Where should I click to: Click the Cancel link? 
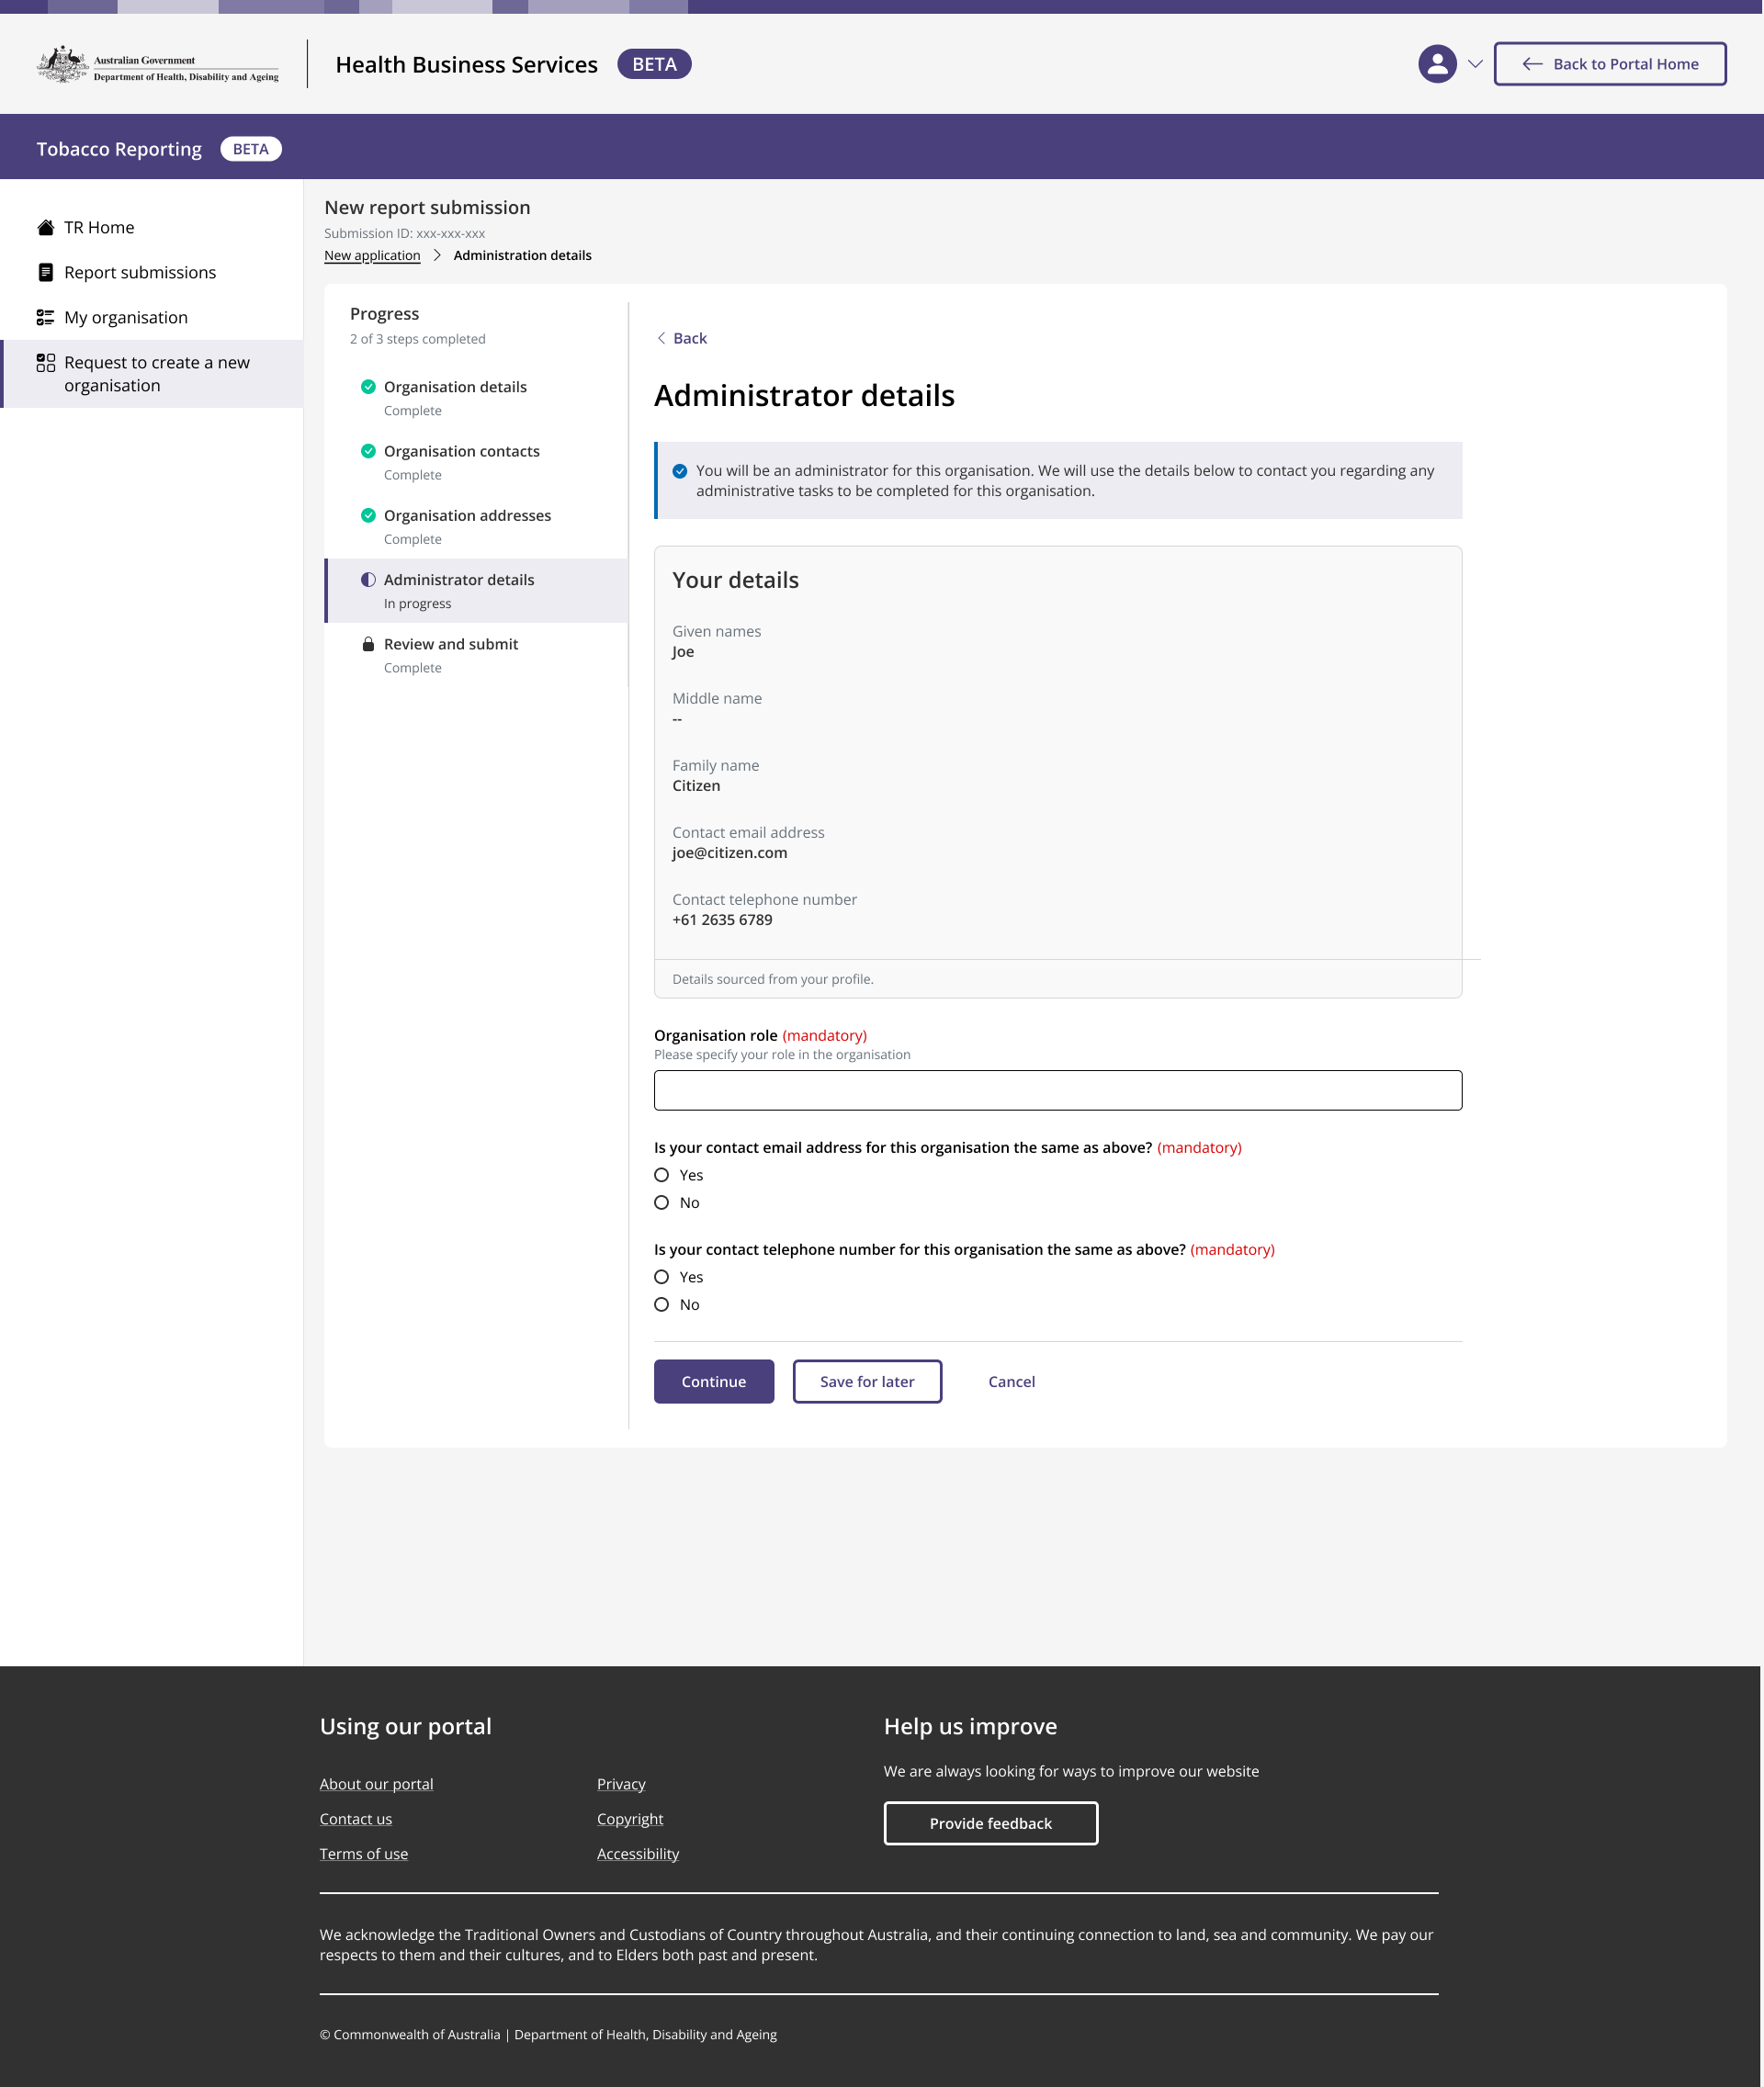(x=1011, y=1381)
